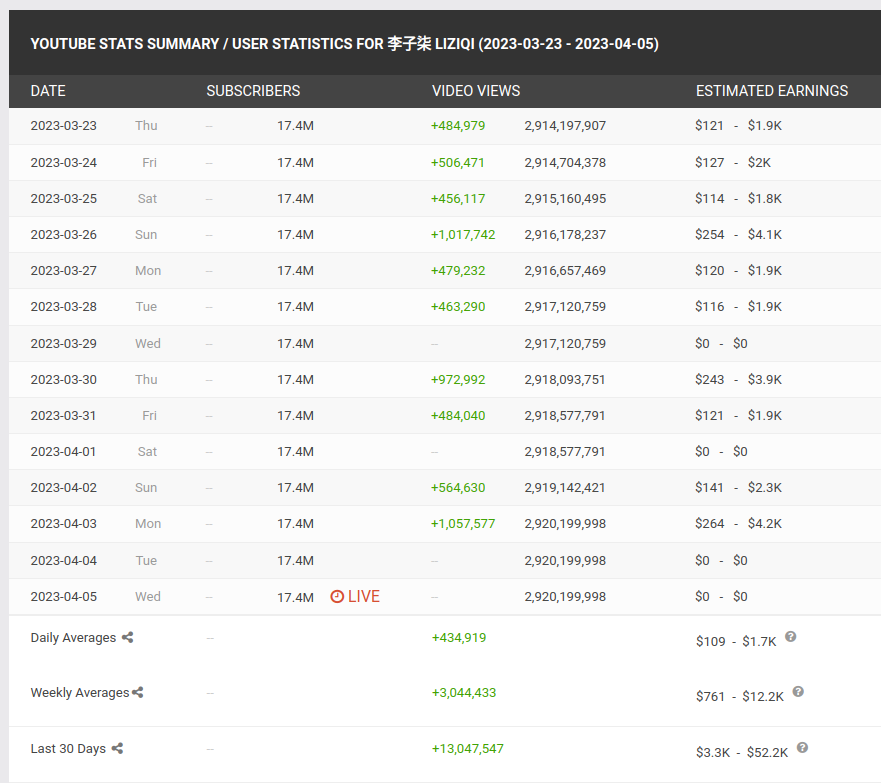
Task: Click earnings value $141 - $2.3K
Action: click(x=738, y=488)
